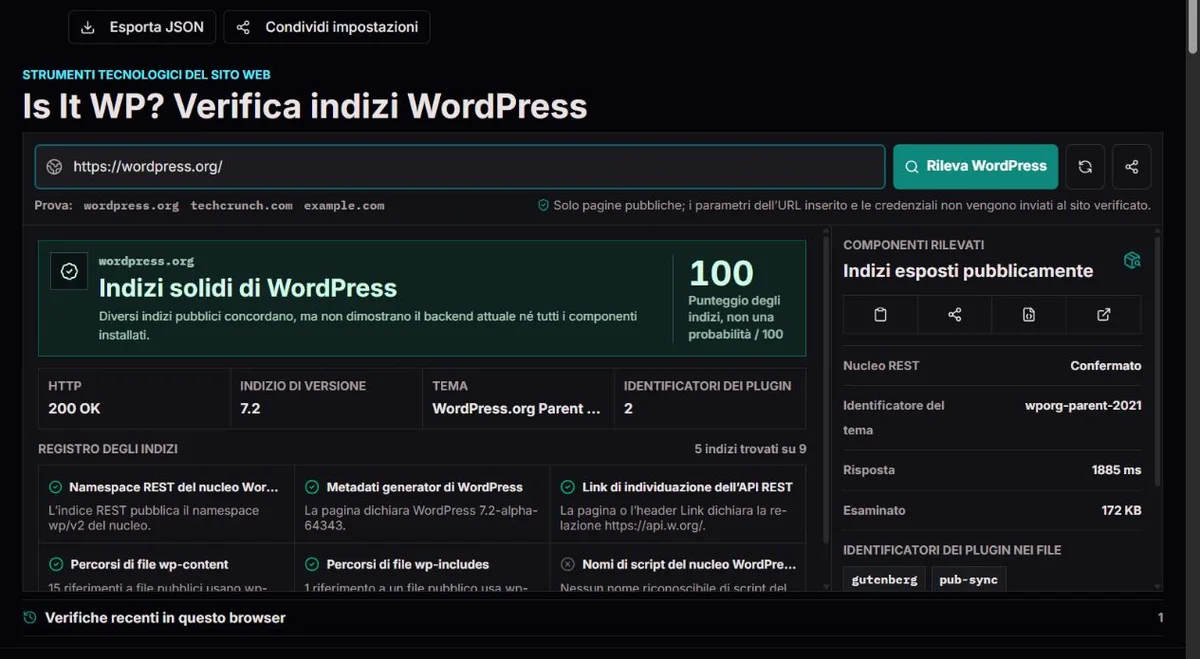Viewport: 1200px width, 659px height.
Task: Click the share icon under Indizi esposti pubblicamente
Action: pos(955,314)
